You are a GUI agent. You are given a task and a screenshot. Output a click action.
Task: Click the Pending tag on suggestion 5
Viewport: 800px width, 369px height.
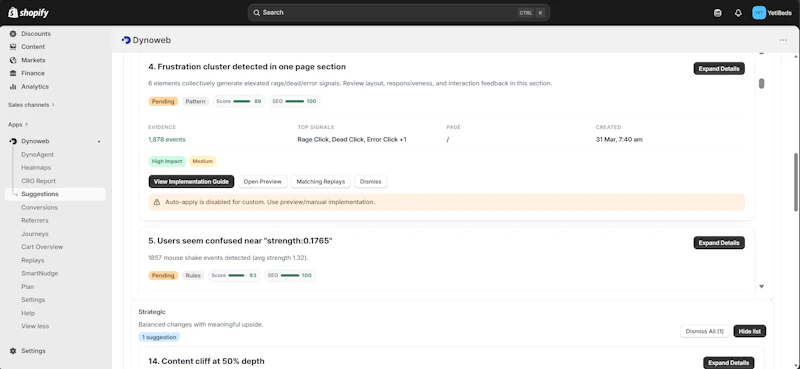[163, 276]
